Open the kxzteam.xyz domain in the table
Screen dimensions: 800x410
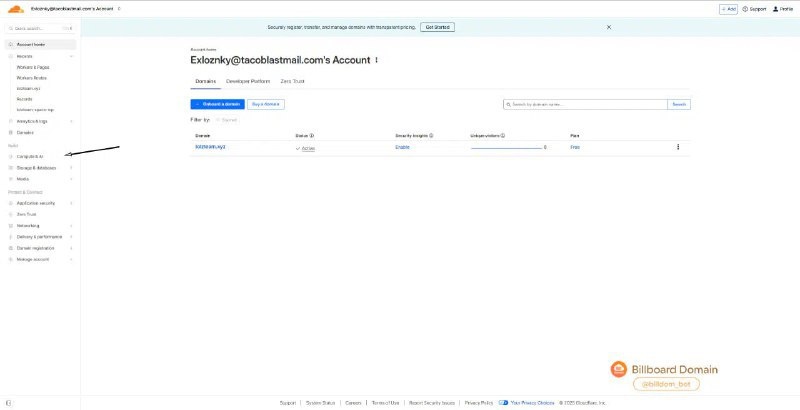point(210,147)
